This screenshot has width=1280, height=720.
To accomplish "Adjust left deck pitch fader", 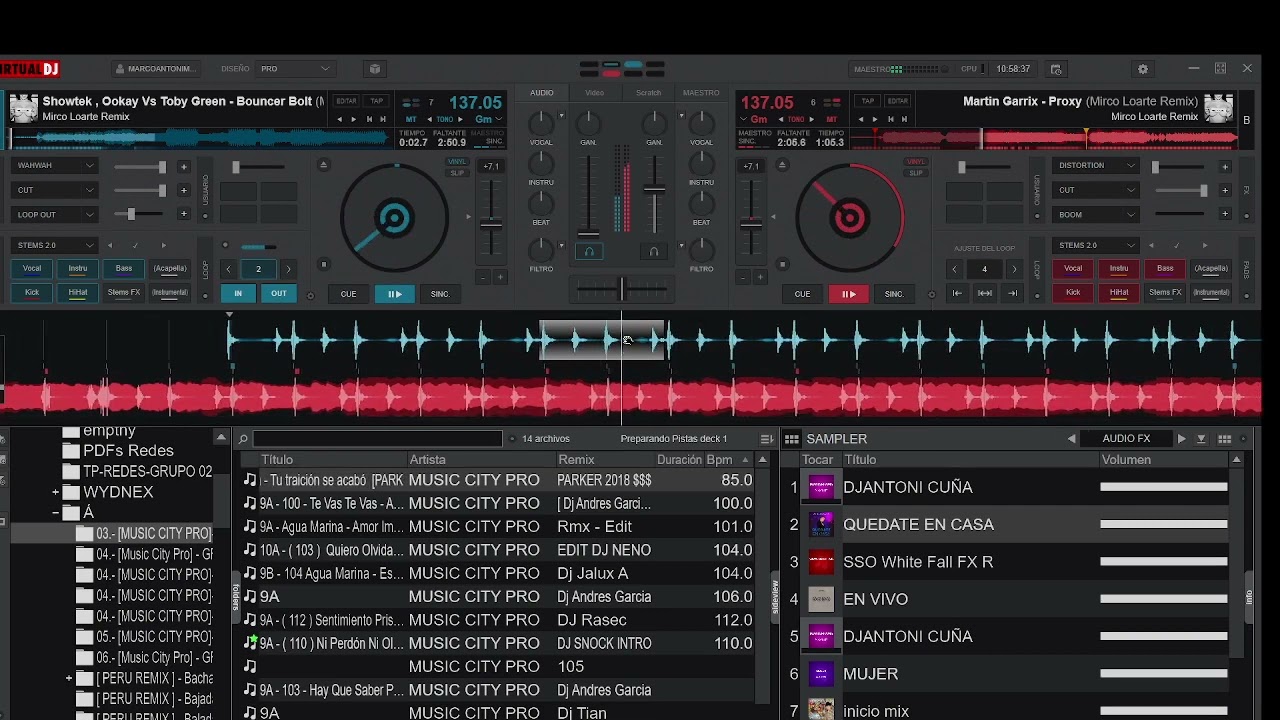I will [x=491, y=222].
